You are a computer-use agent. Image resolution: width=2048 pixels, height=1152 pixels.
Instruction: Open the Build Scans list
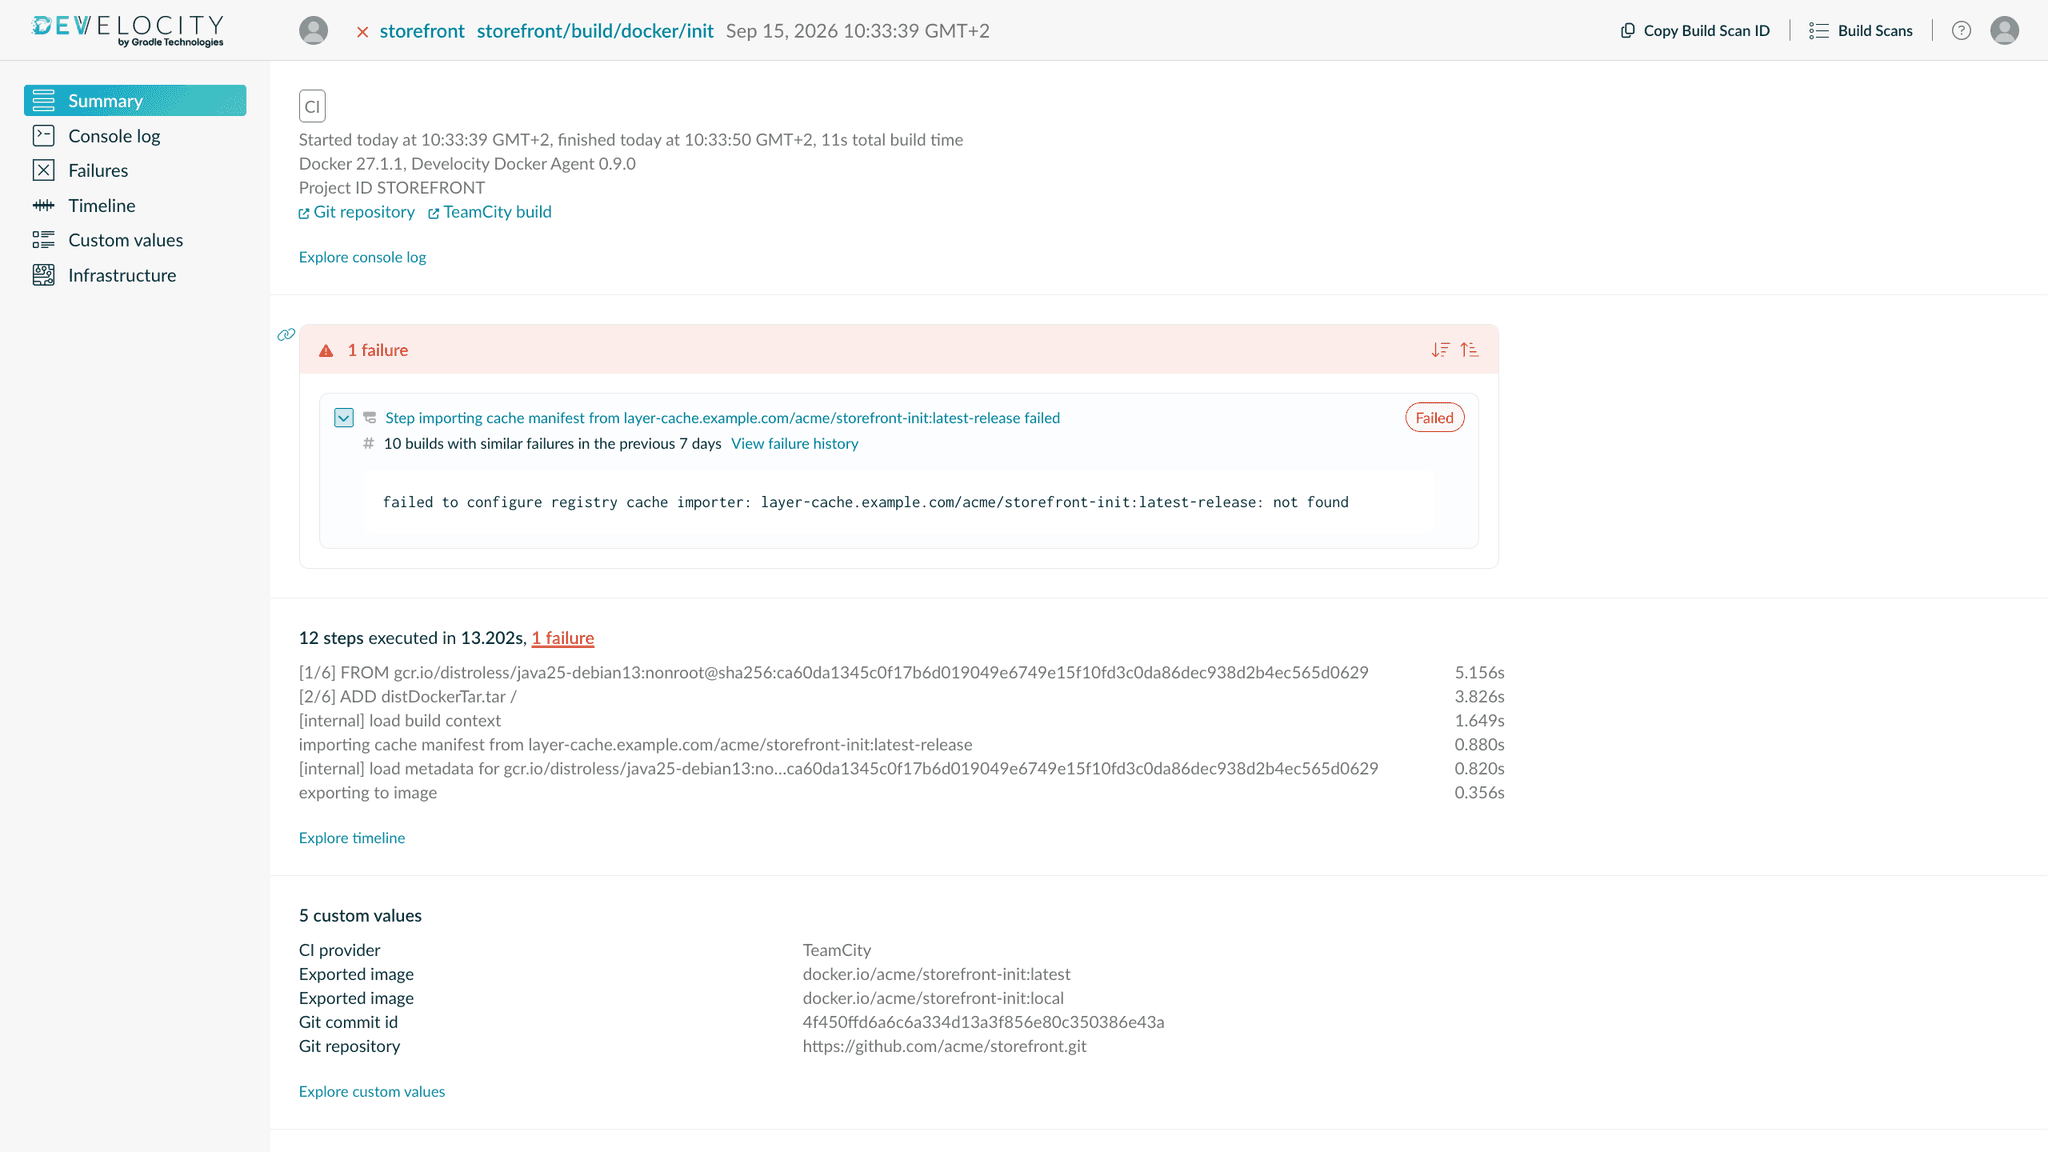coord(1861,30)
